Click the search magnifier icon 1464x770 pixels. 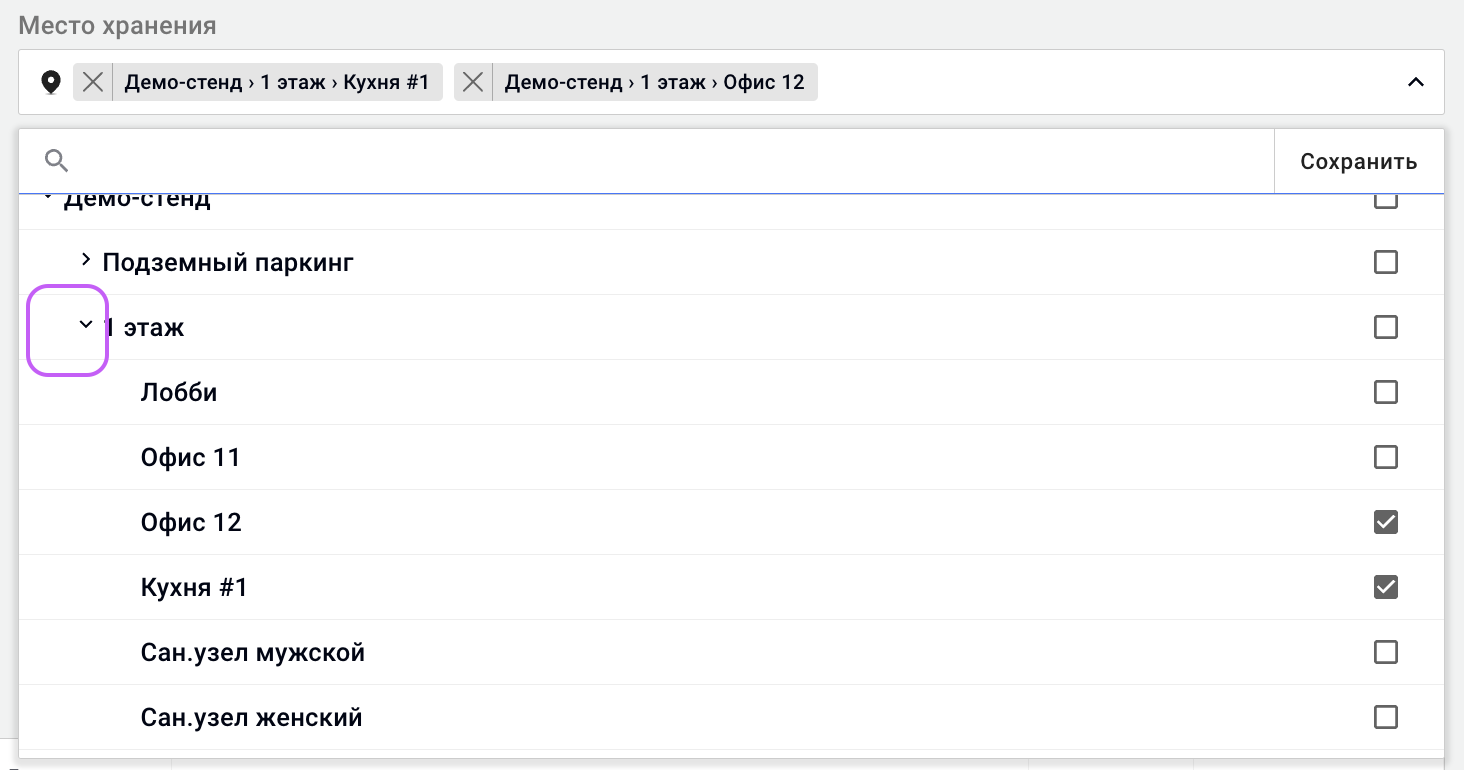click(x=57, y=161)
